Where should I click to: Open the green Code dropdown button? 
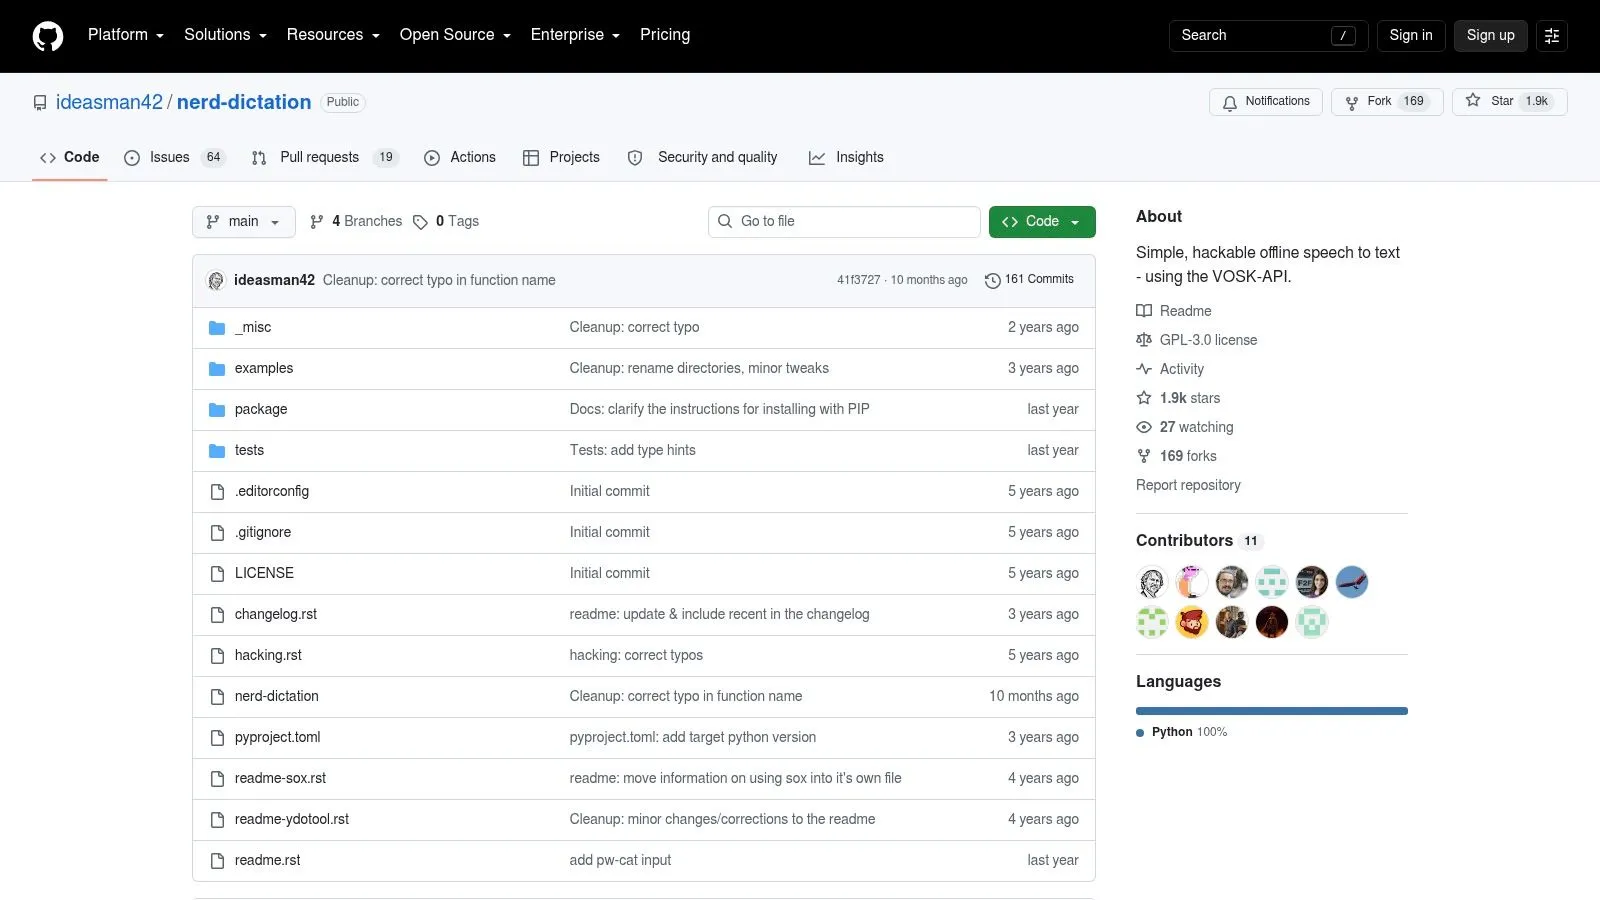1042,222
